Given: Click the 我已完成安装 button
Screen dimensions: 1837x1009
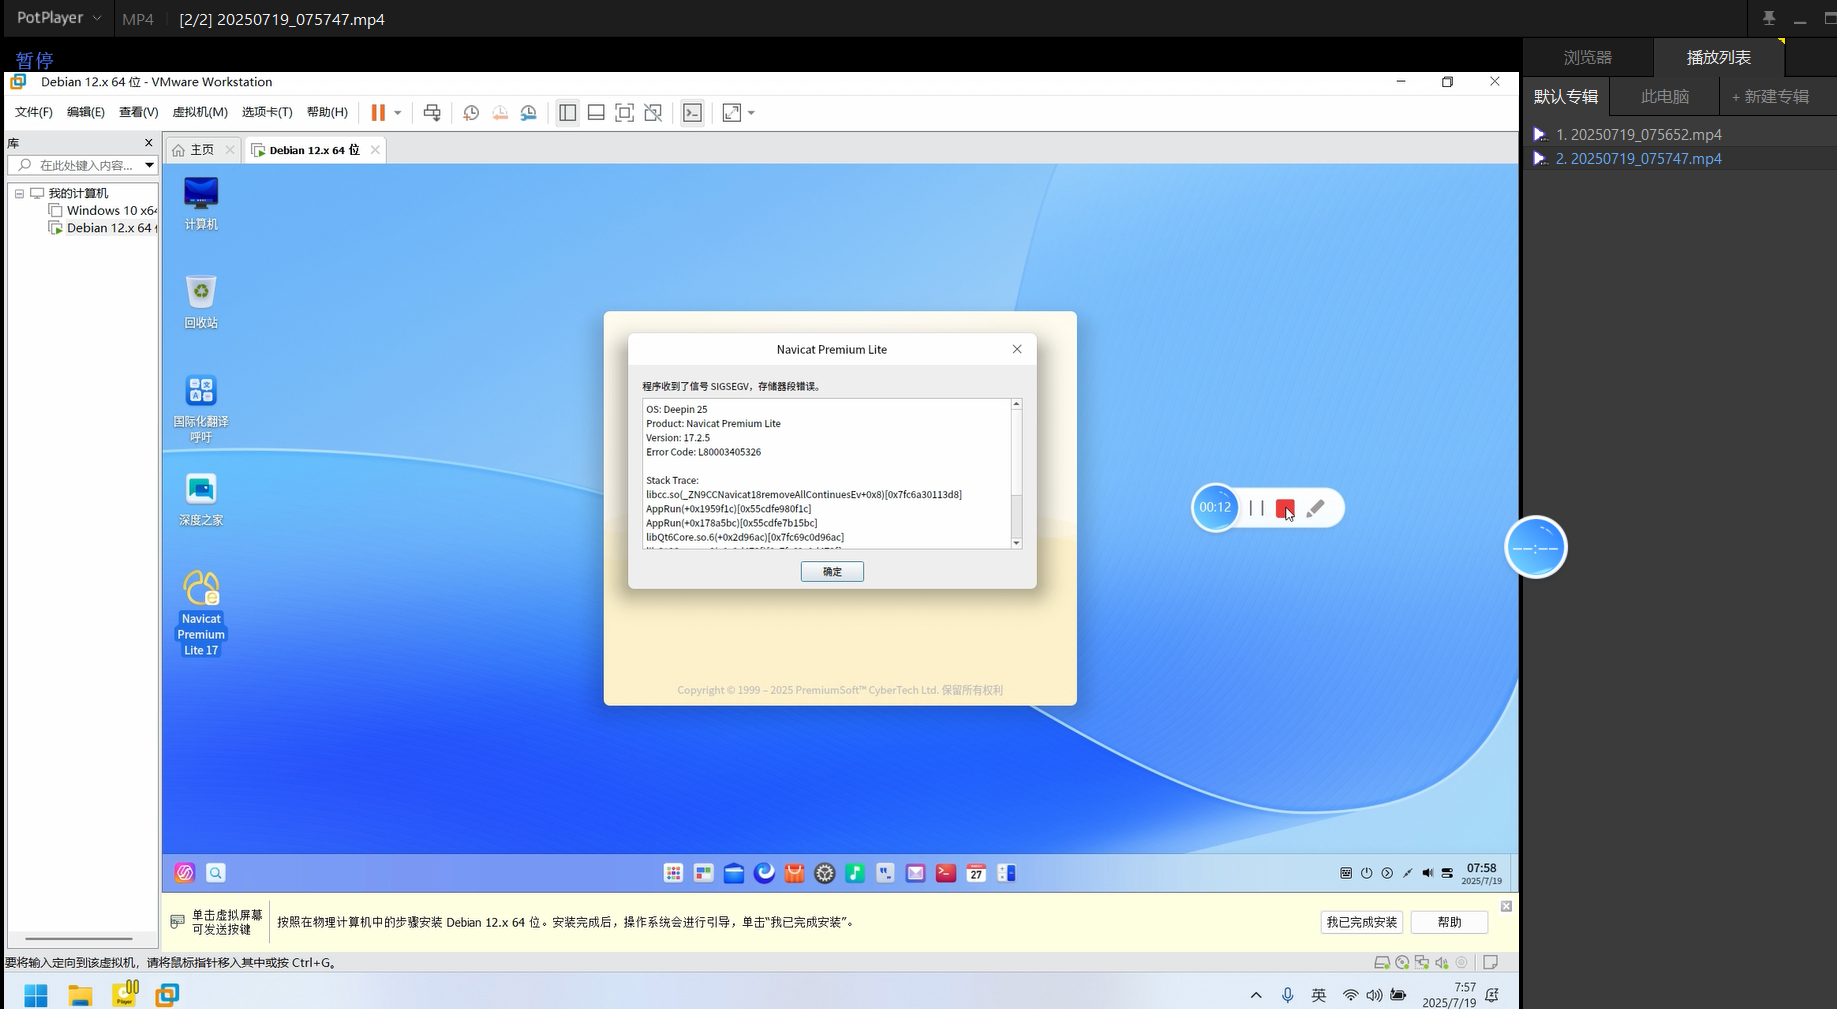Looking at the screenshot, I should (1362, 922).
